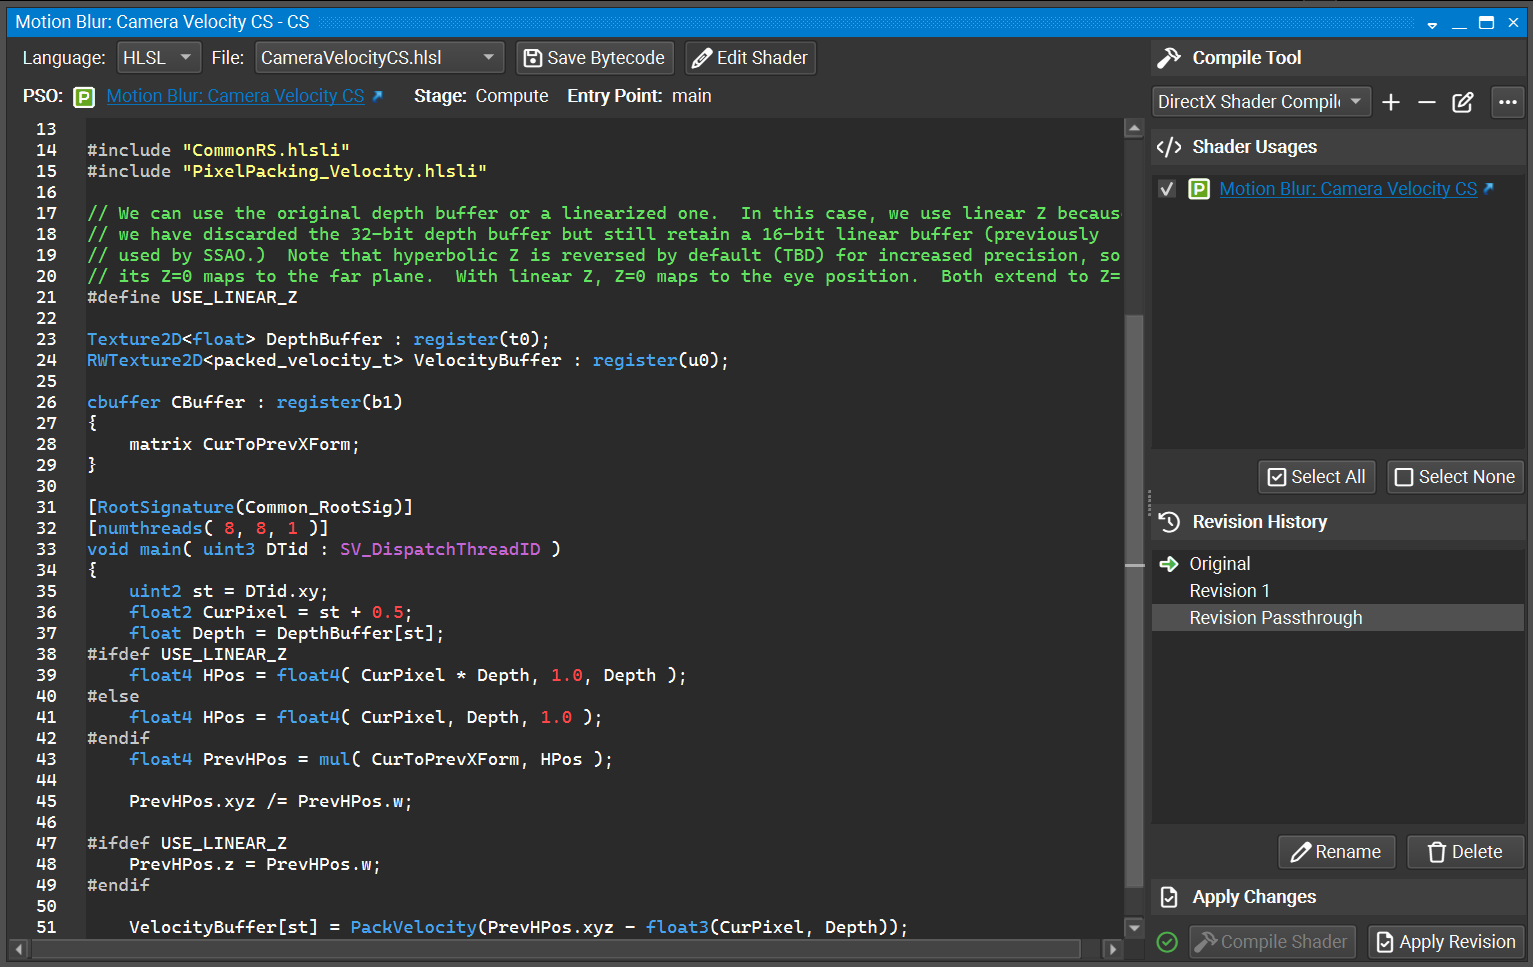
Task: Open the Language dropdown showing HLSL
Action: [158, 57]
